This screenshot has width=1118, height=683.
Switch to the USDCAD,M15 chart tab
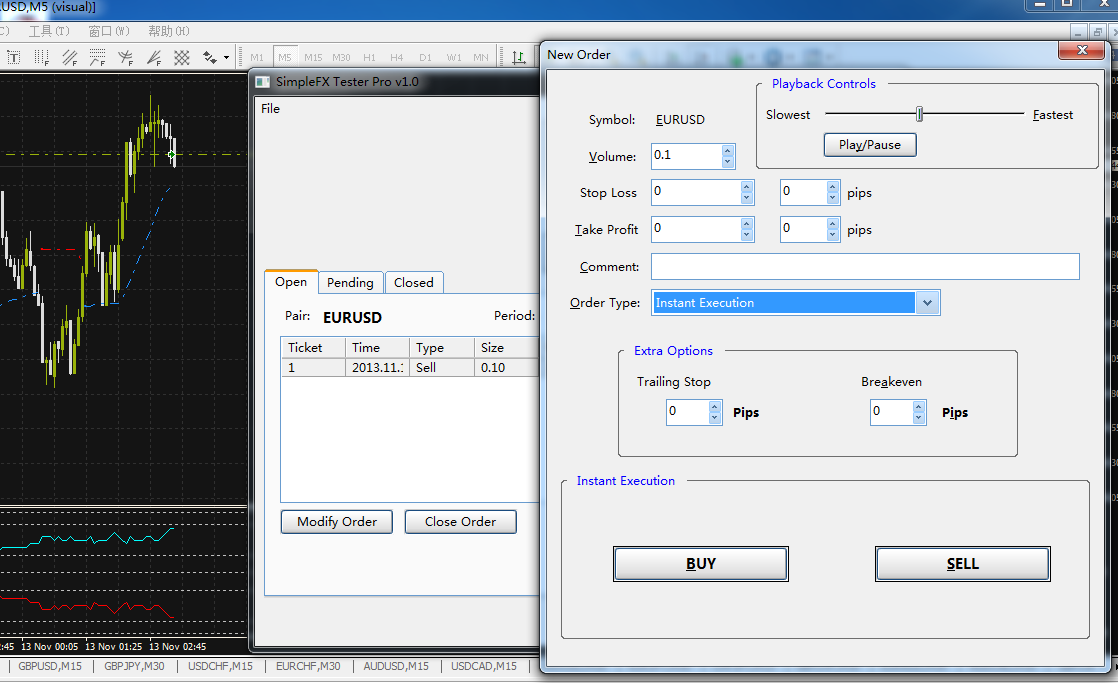pyautogui.click(x=483, y=666)
